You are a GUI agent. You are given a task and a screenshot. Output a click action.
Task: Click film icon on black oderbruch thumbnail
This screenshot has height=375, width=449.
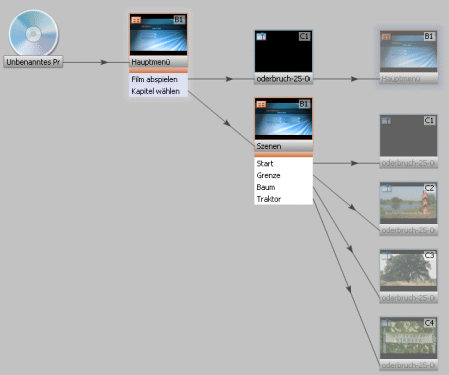pos(261,36)
